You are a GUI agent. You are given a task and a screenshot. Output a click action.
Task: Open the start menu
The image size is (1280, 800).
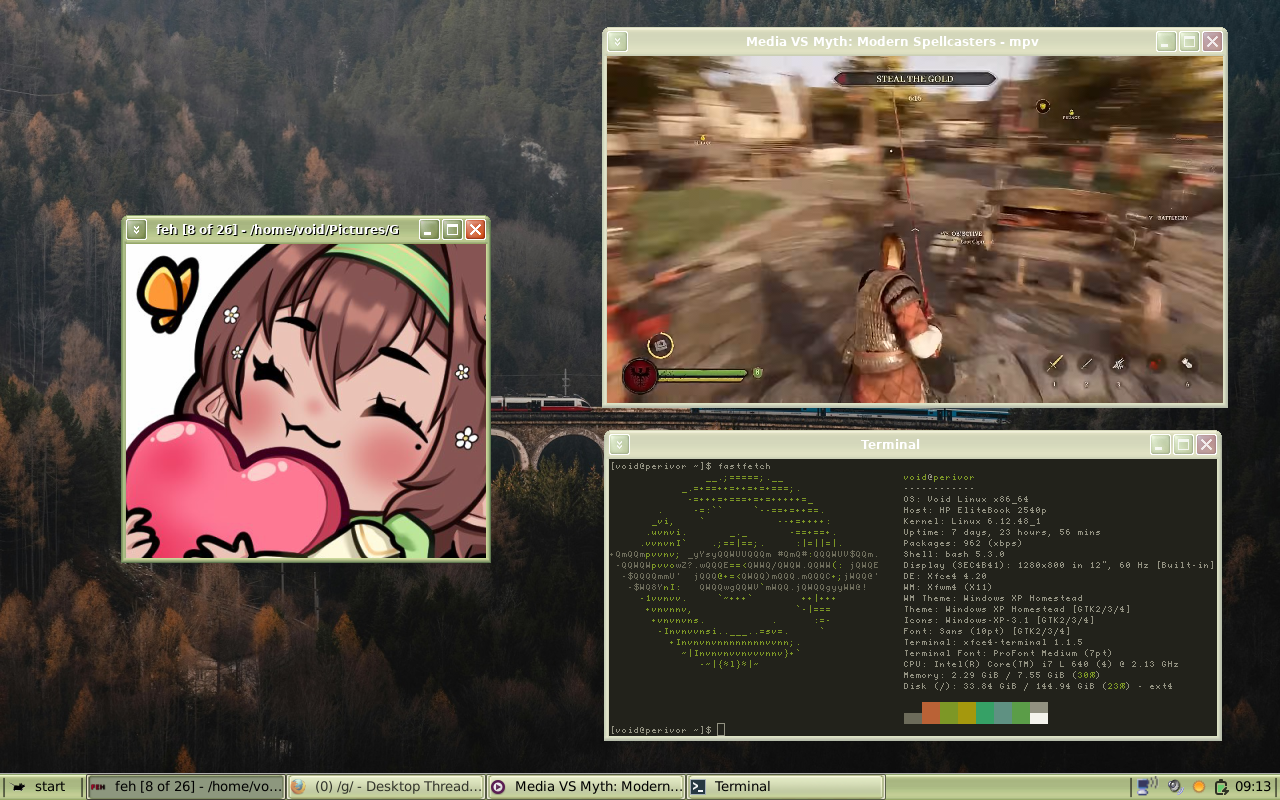(41, 787)
